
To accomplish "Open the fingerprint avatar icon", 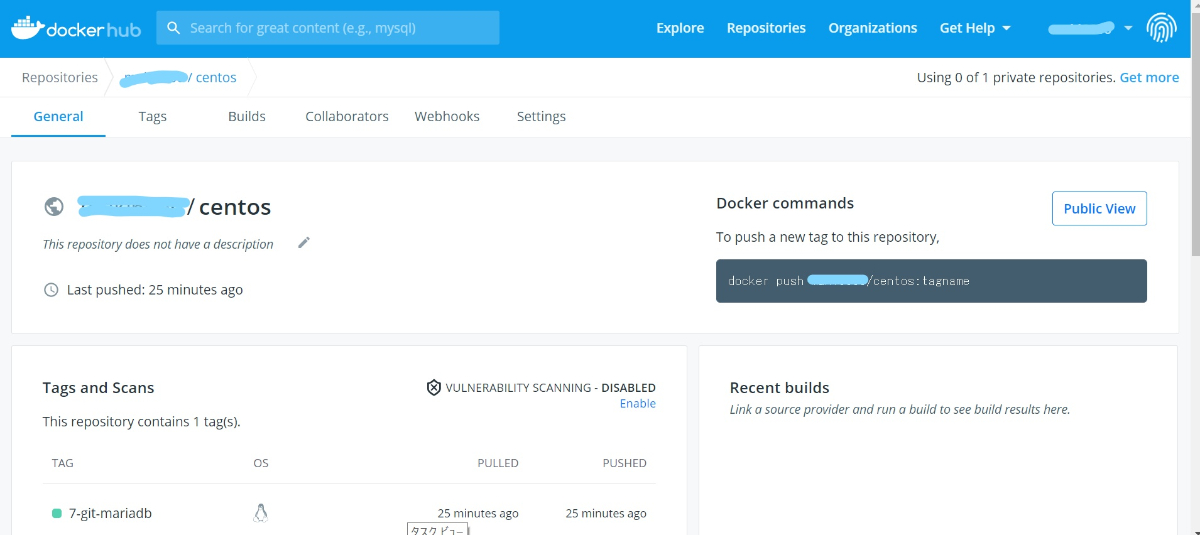I will [1161, 28].
